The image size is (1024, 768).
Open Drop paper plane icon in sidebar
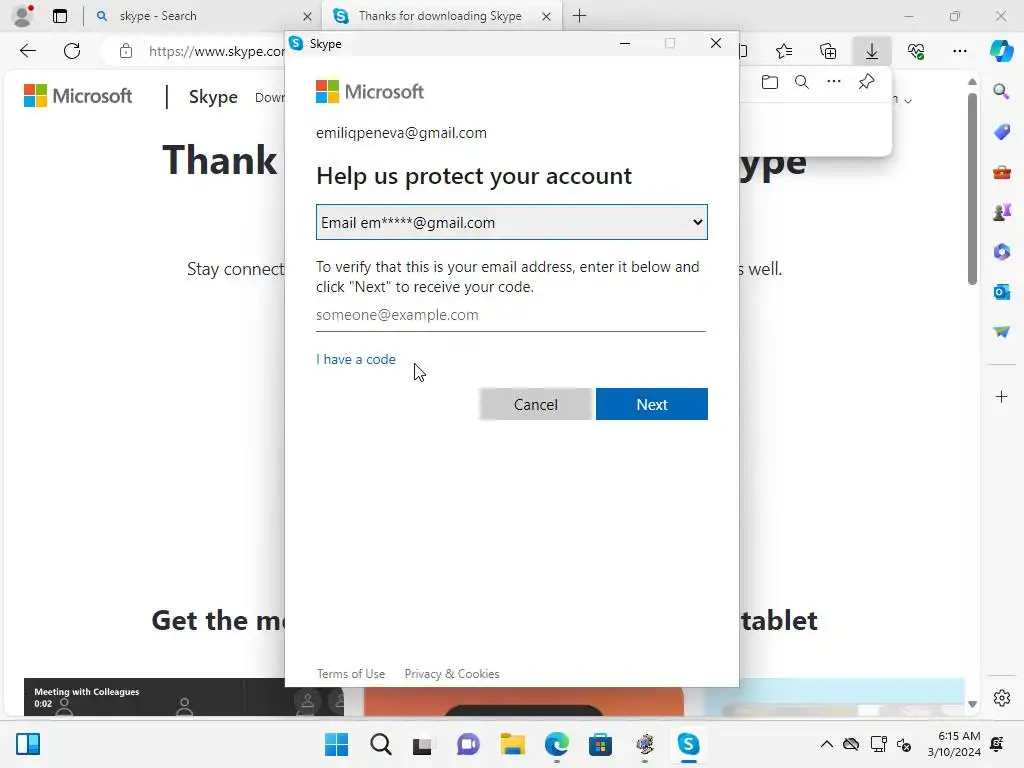click(x=1001, y=332)
